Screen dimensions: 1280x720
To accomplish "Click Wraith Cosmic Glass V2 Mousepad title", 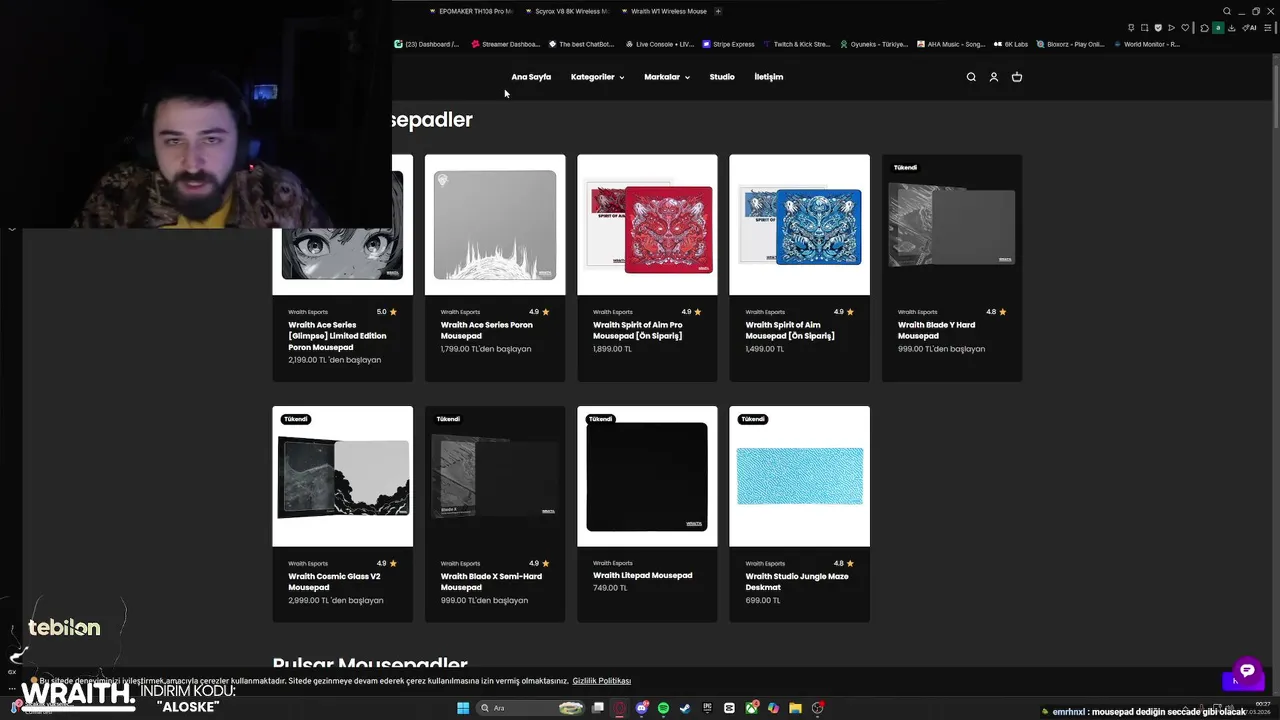I will 334,582.
